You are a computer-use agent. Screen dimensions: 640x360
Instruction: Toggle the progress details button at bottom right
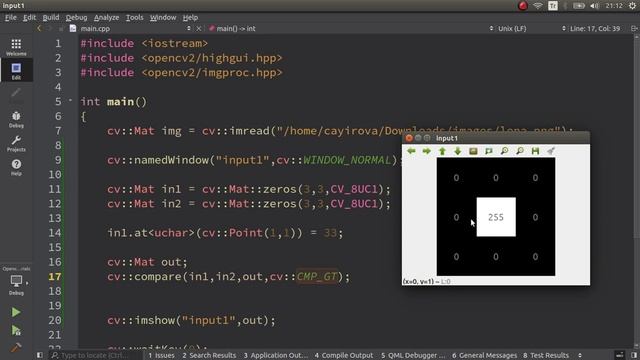tap(620, 355)
